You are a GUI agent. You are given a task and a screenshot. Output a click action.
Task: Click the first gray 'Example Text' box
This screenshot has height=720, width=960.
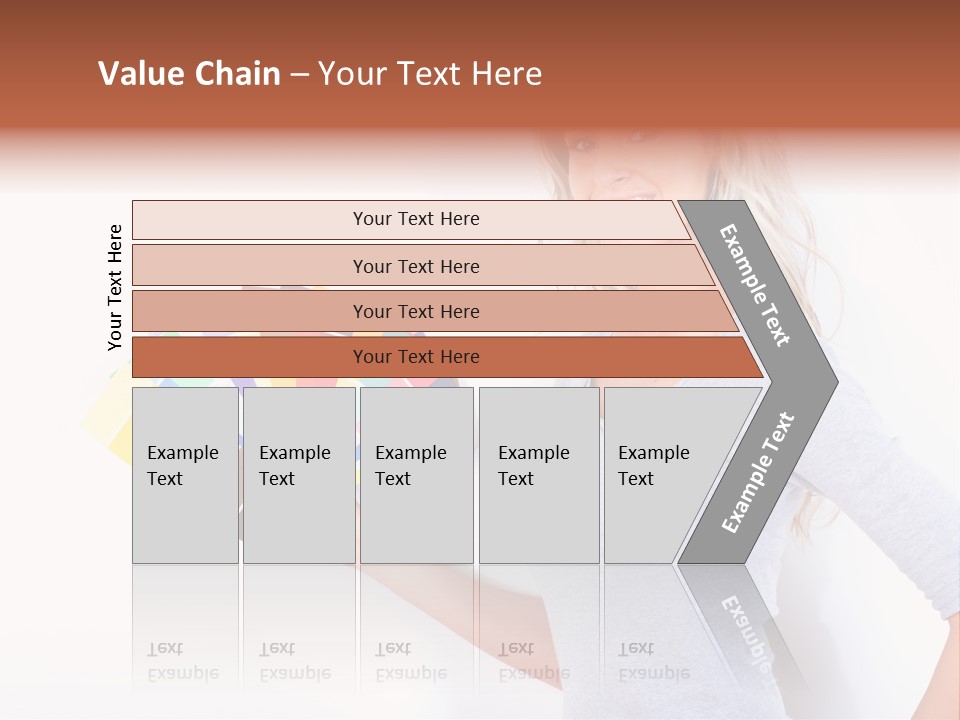click(x=186, y=475)
